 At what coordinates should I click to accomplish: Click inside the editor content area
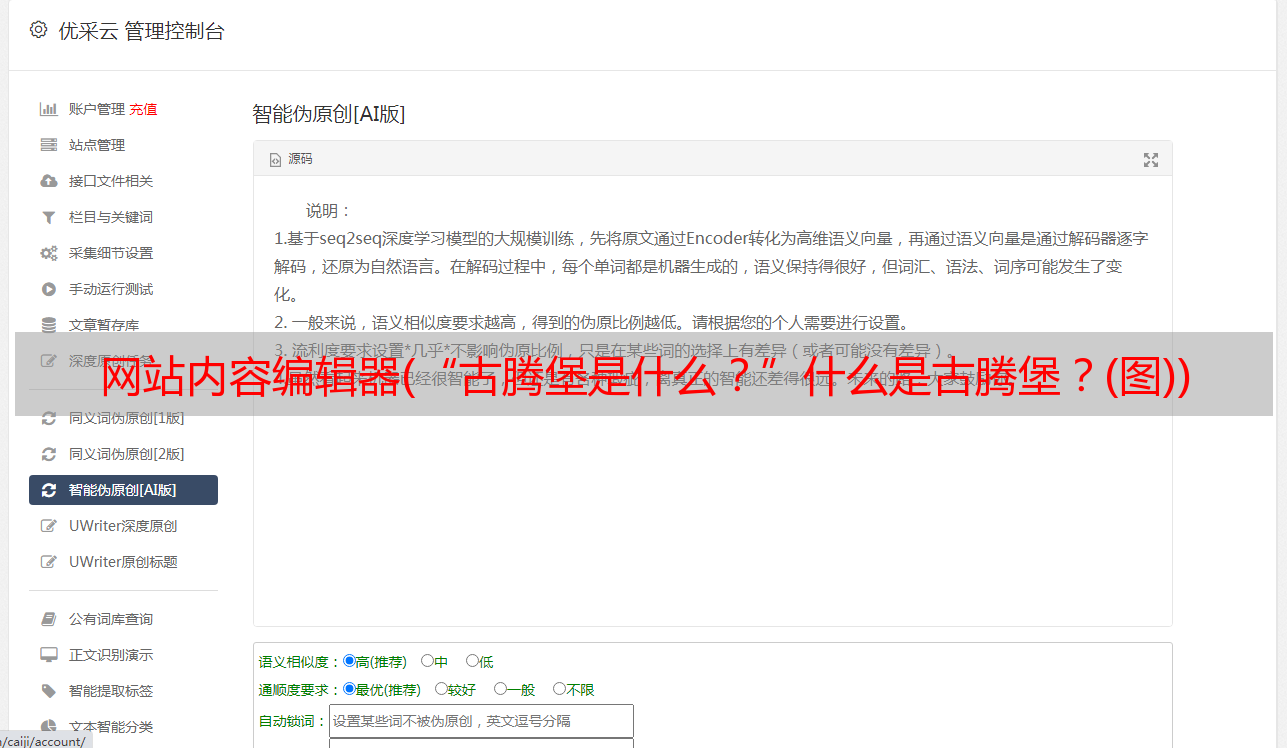coord(712,401)
